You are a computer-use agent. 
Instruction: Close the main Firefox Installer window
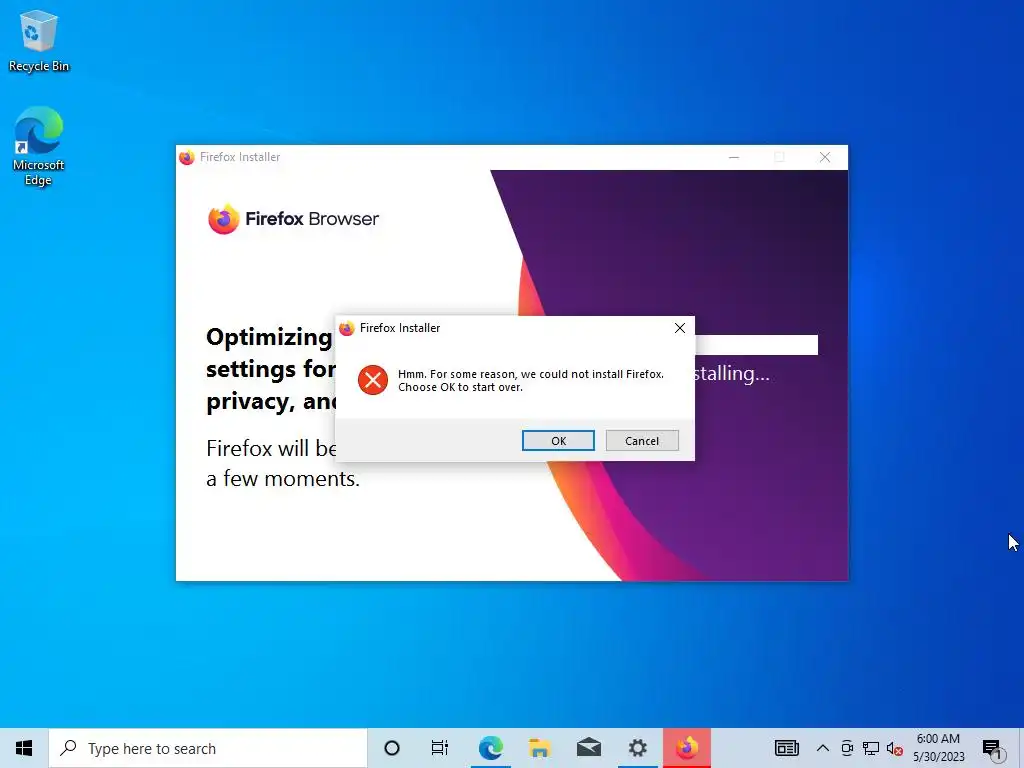(x=825, y=157)
